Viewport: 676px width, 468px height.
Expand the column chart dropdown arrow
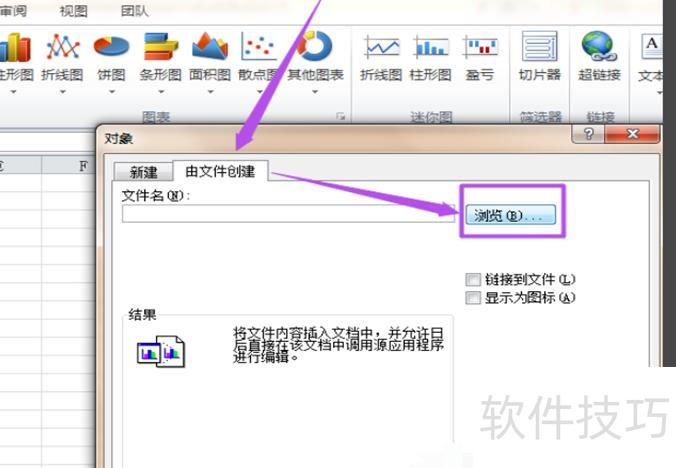pos(13,92)
